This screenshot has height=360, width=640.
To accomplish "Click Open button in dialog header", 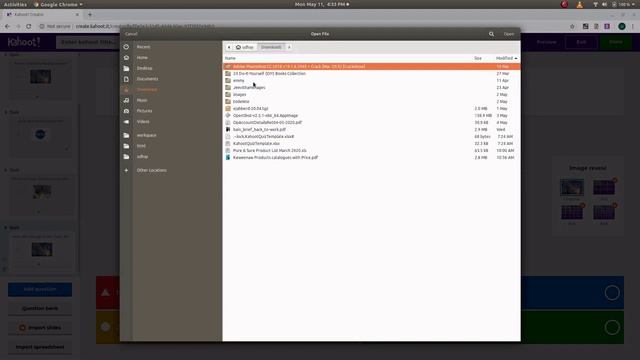I will point(509,34).
